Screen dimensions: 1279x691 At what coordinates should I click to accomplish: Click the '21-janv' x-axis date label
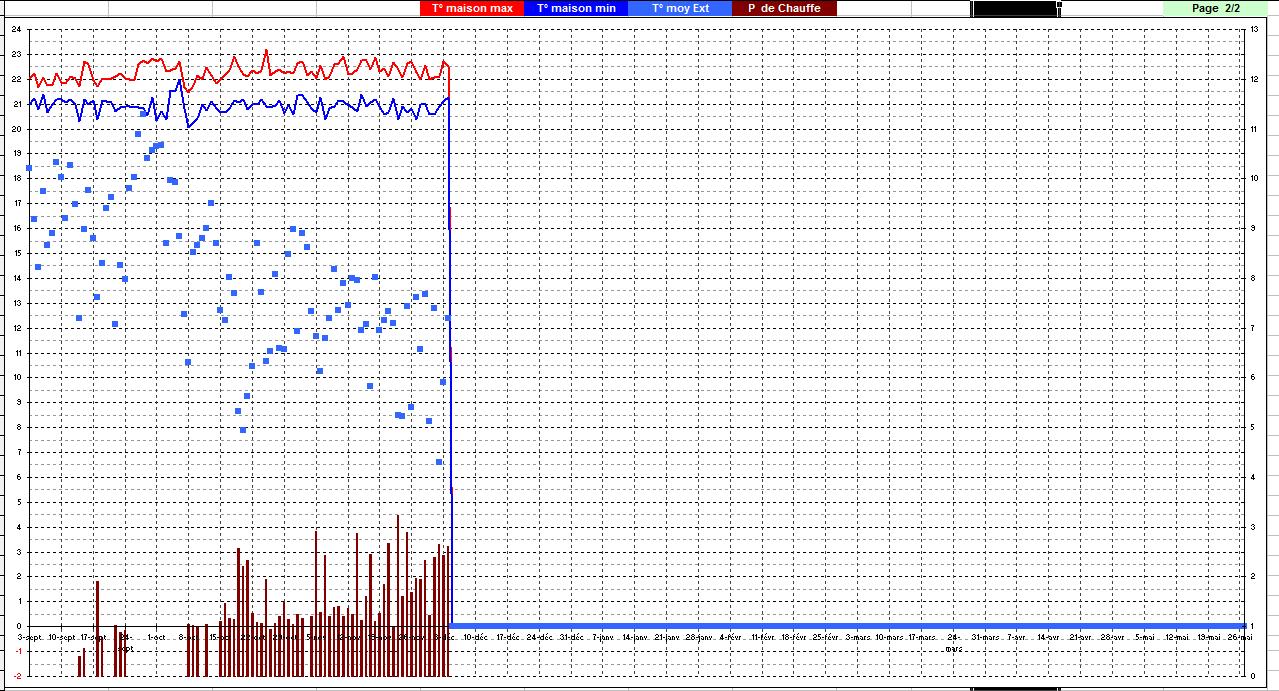tap(668, 637)
